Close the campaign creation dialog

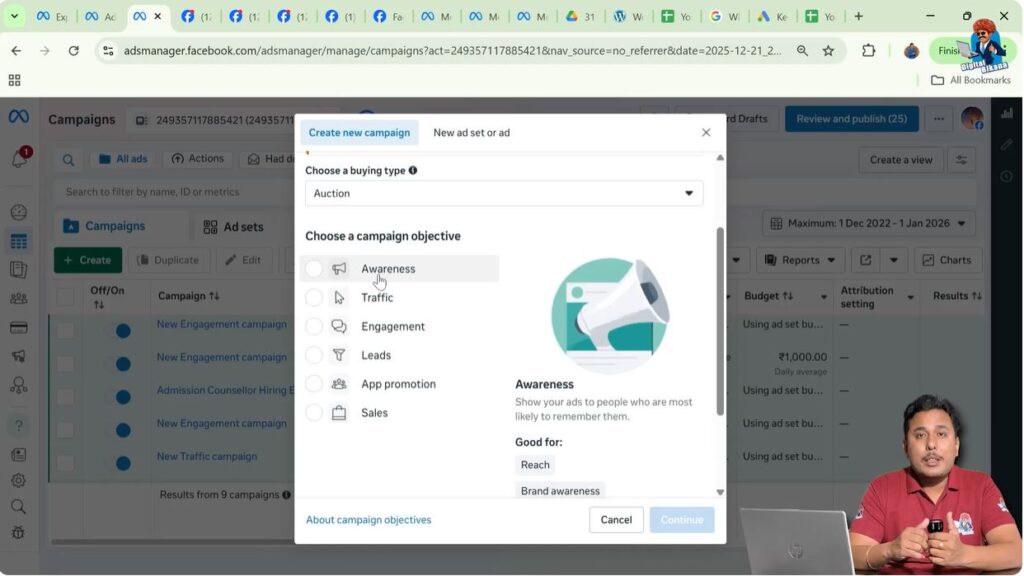[x=706, y=133]
